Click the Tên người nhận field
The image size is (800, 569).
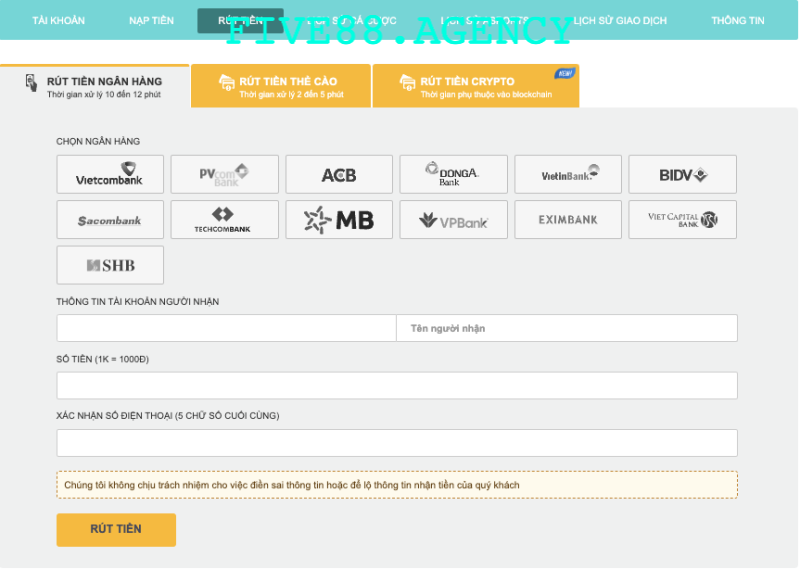(x=567, y=328)
